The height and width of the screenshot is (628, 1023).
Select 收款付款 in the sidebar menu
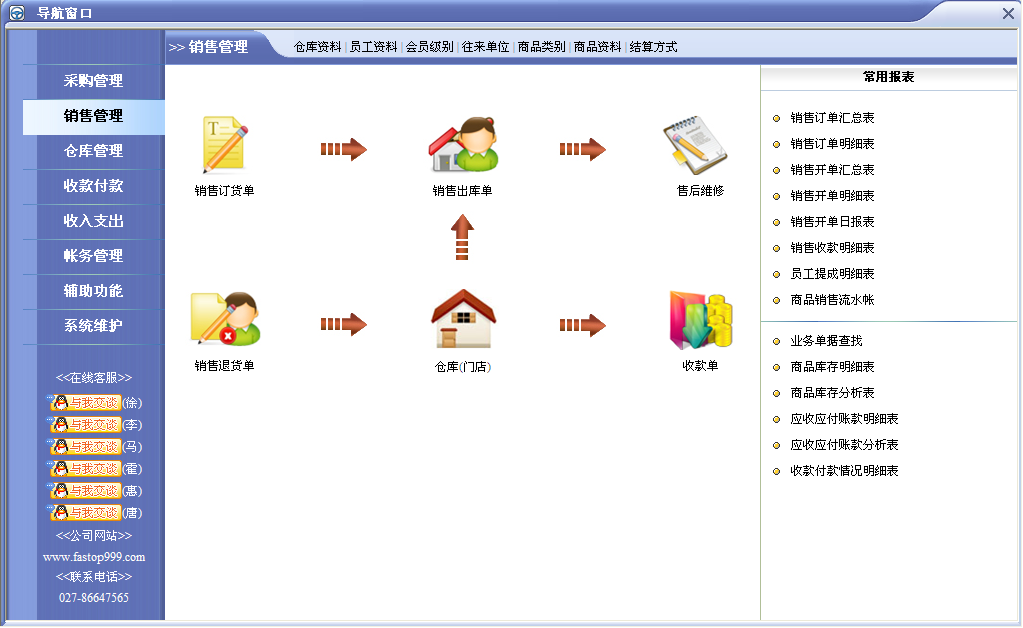coord(92,186)
